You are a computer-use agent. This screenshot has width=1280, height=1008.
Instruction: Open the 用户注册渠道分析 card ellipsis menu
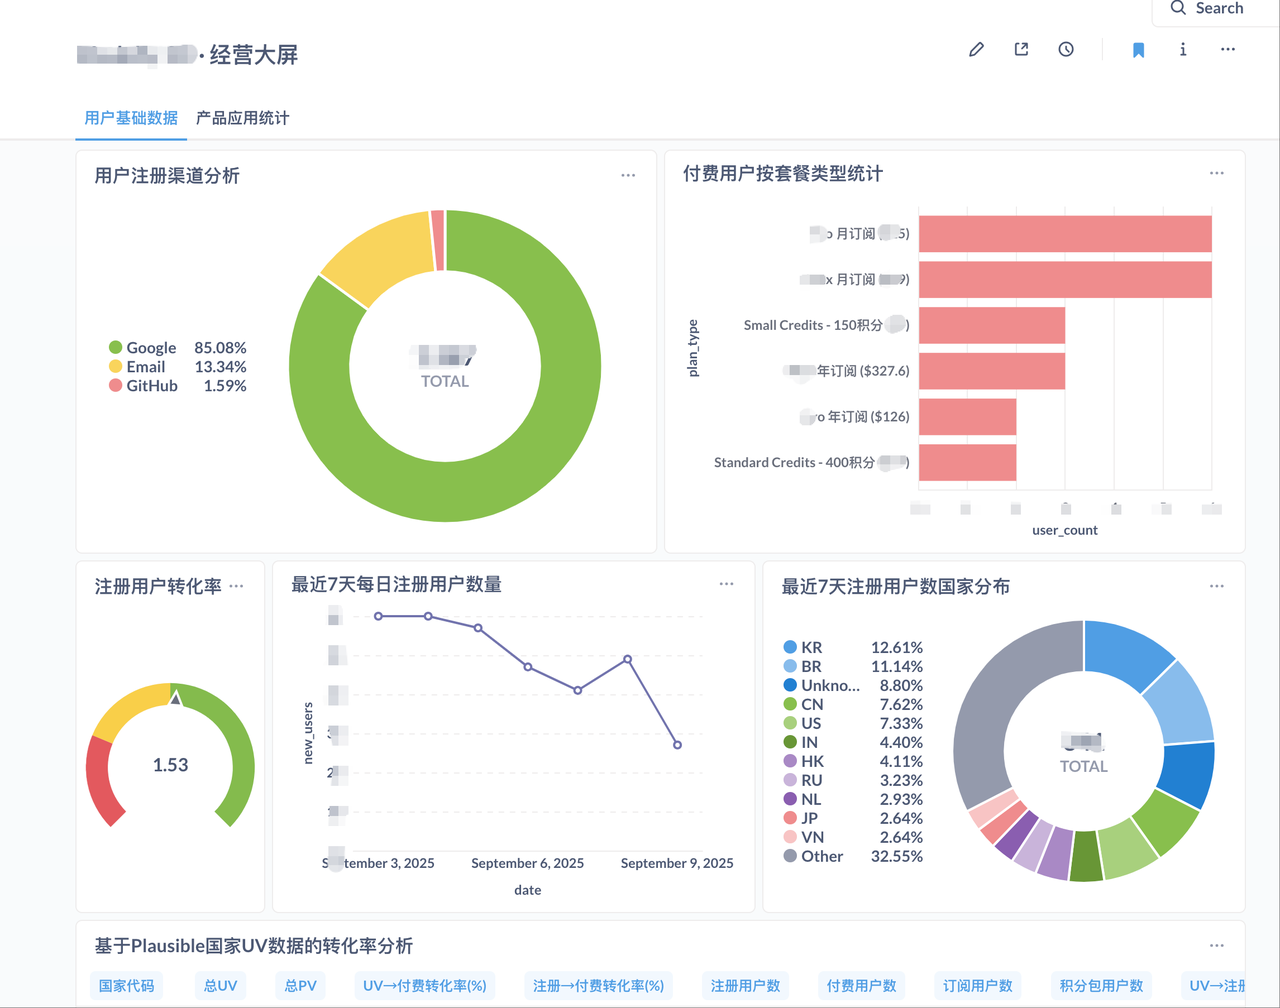tap(628, 175)
